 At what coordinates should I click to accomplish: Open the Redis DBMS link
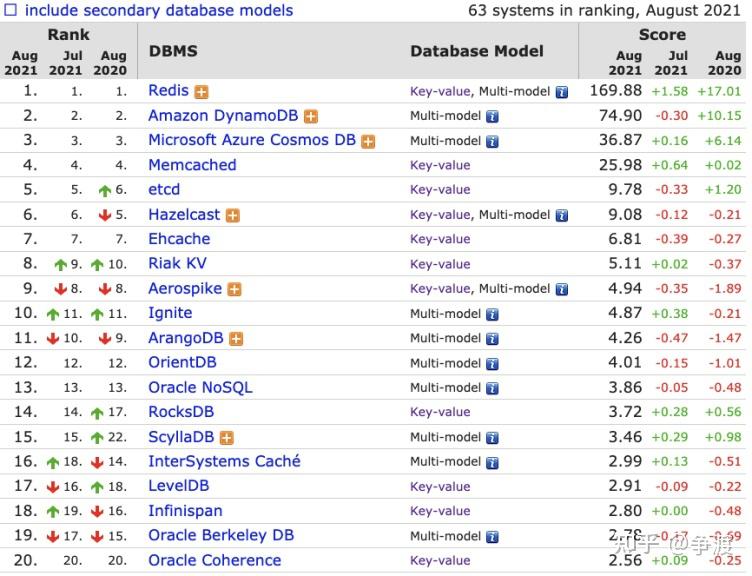tap(168, 90)
